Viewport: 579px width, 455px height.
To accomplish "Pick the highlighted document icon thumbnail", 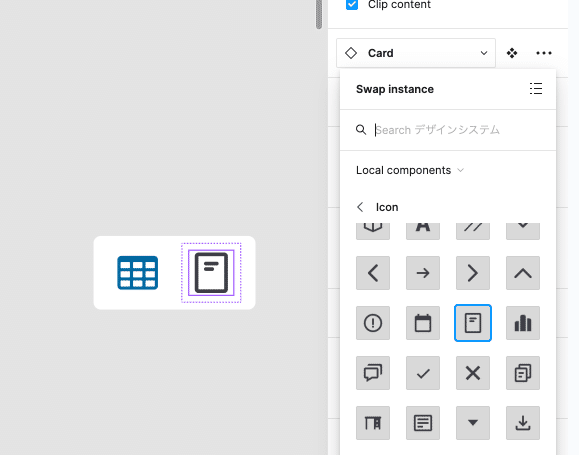I will [473, 323].
